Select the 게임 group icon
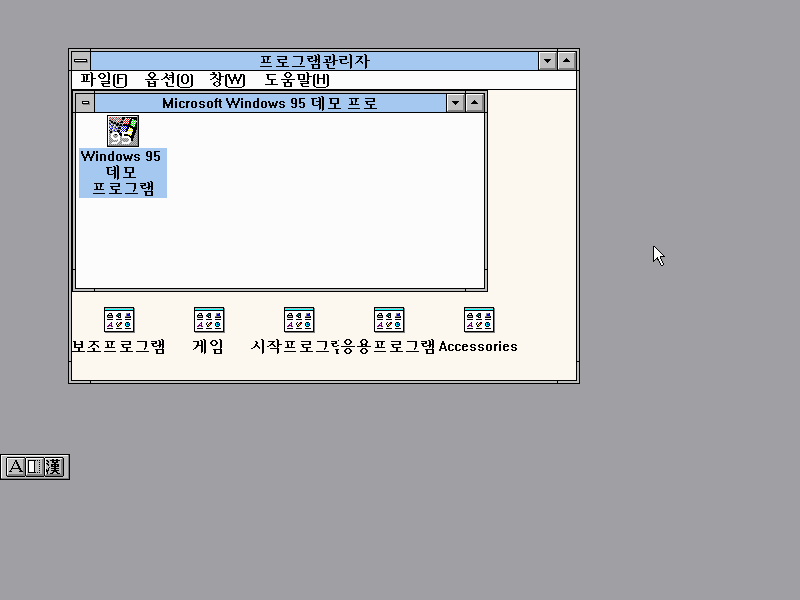This screenshot has height=600, width=800. tap(209, 320)
